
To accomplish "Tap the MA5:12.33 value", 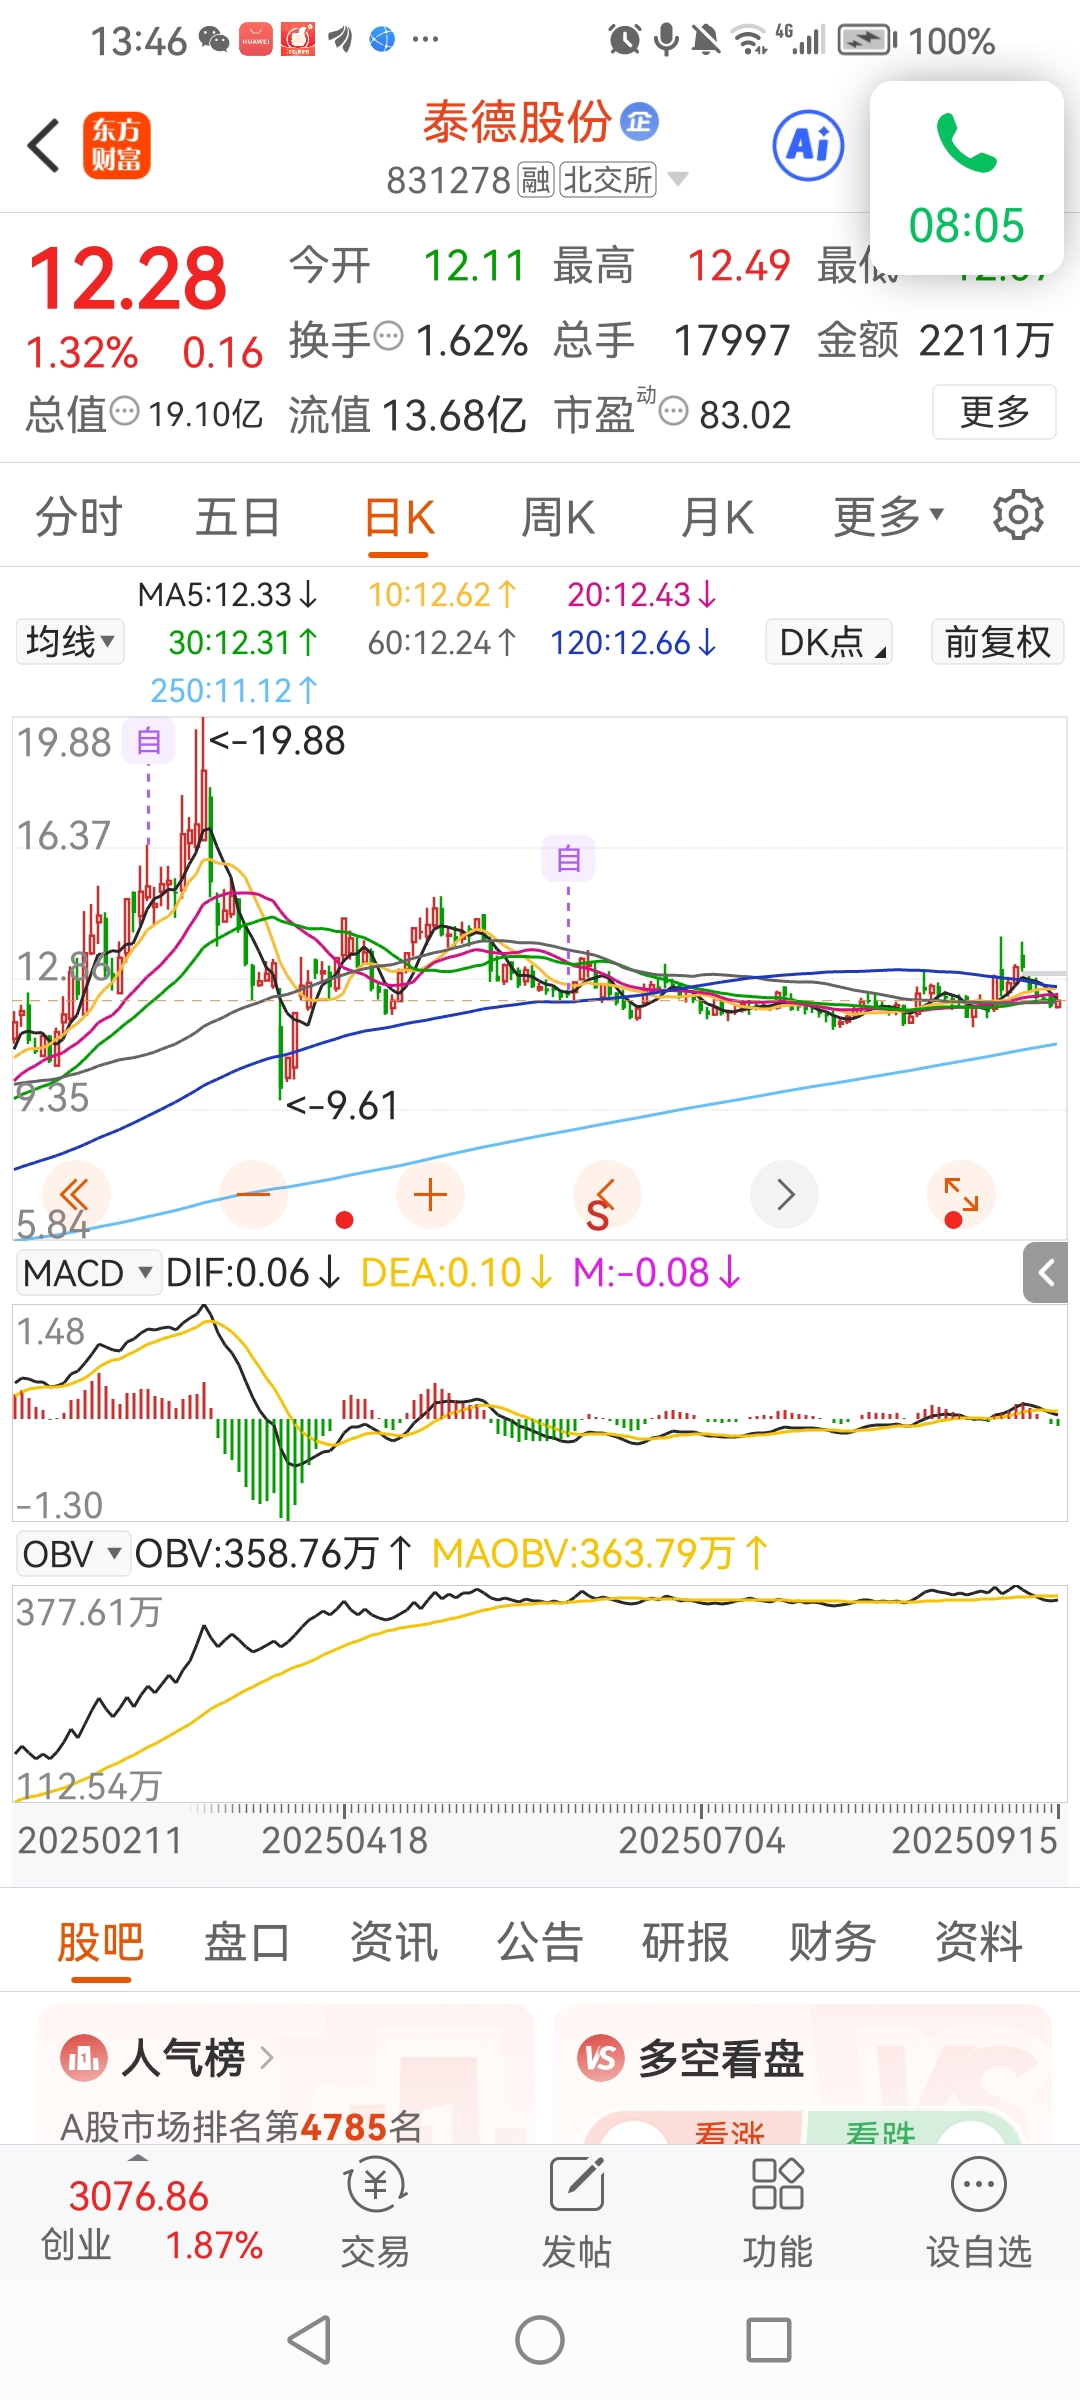I will pos(227,595).
